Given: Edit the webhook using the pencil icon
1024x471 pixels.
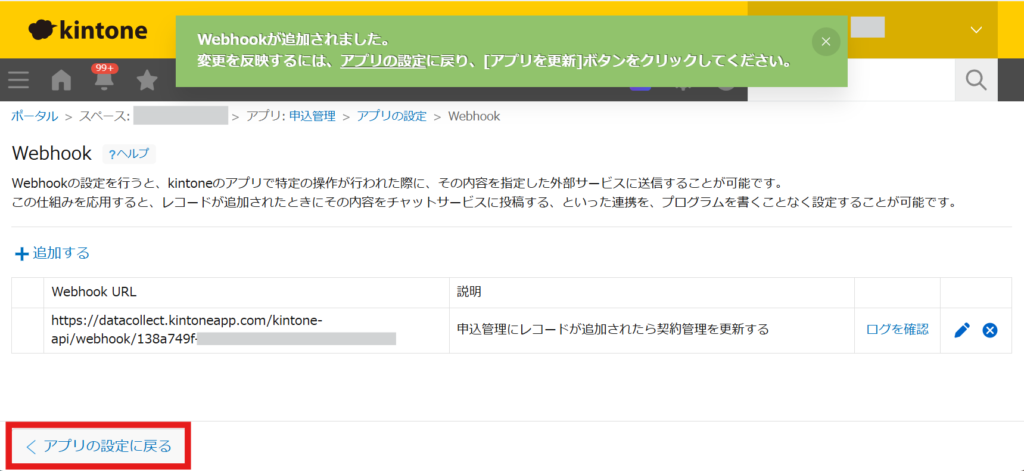Looking at the screenshot, I should [x=962, y=330].
